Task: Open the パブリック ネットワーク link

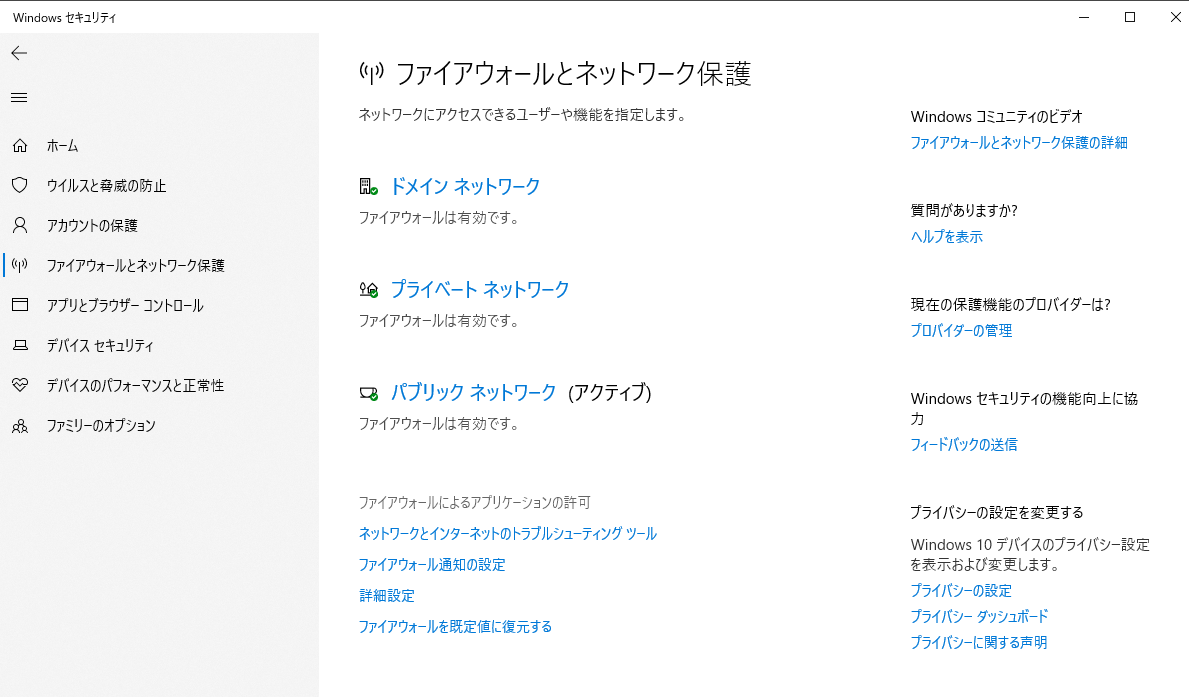Action: click(473, 393)
